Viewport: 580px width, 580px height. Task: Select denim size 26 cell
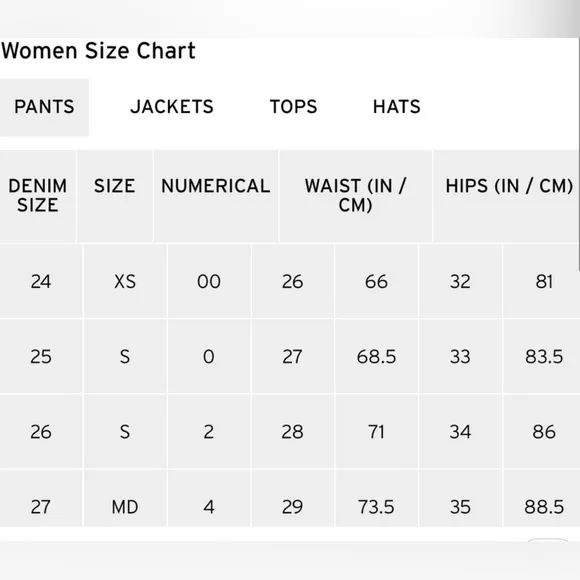click(x=41, y=432)
